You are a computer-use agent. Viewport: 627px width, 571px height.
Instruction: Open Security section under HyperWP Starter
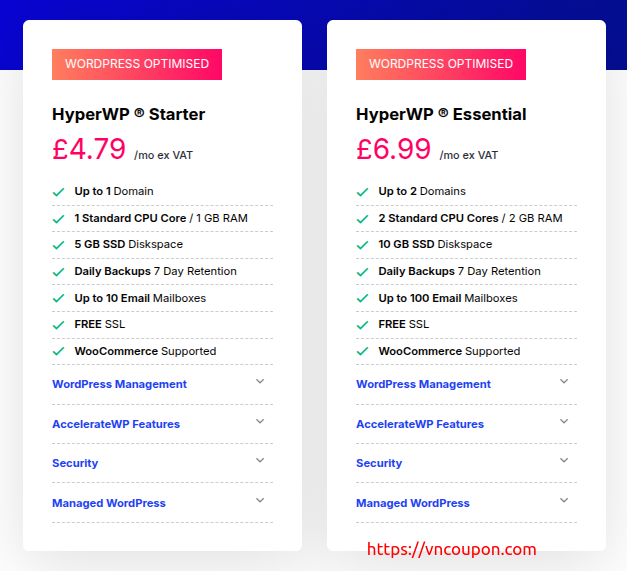pyautogui.click(x=75, y=463)
